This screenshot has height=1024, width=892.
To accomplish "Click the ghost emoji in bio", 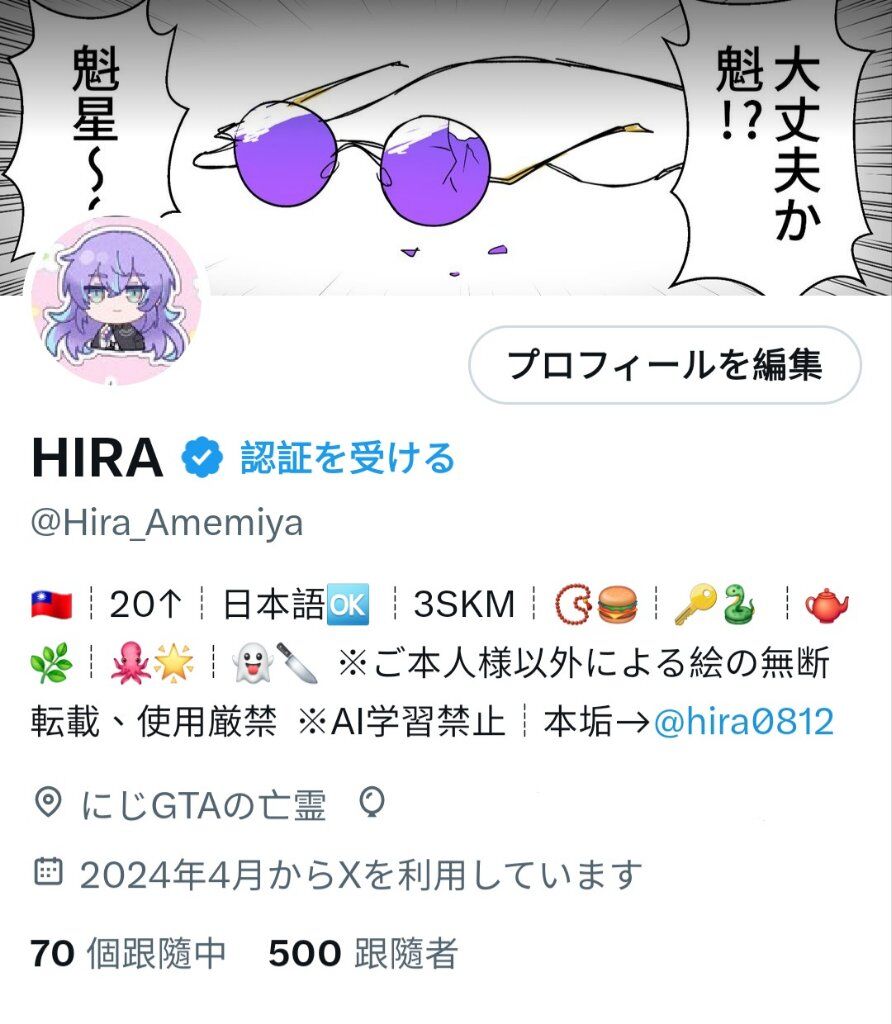I will [x=253, y=663].
